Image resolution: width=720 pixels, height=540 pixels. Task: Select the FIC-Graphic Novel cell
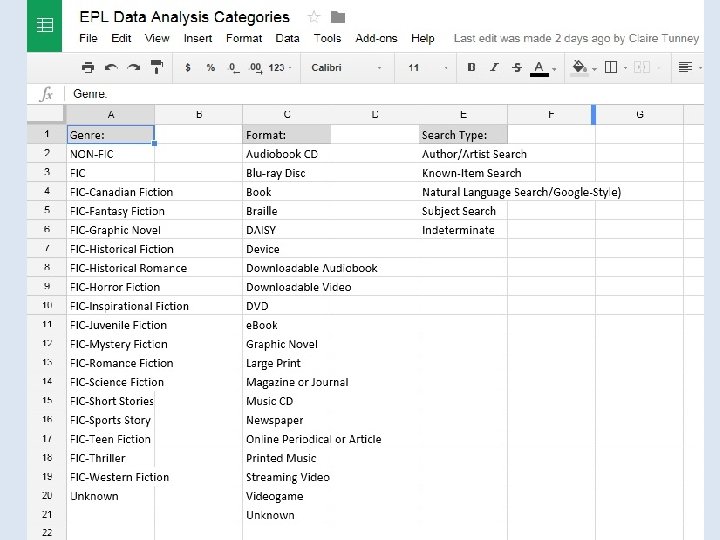pos(111,230)
